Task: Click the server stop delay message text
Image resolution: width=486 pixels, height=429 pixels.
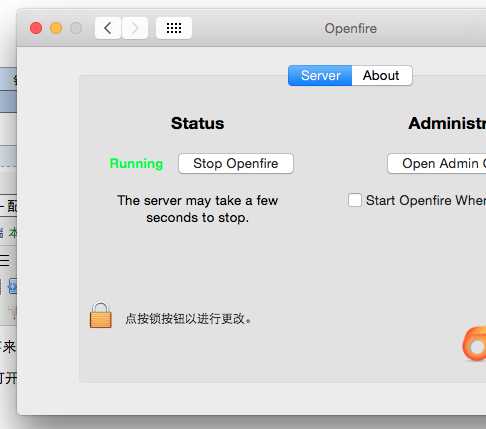Action: pyautogui.click(x=198, y=209)
